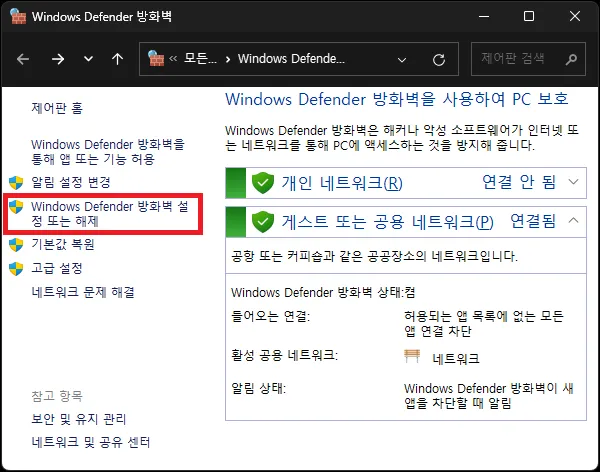Go up one level with the up arrow
The image size is (600, 472).
[x=117, y=59]
